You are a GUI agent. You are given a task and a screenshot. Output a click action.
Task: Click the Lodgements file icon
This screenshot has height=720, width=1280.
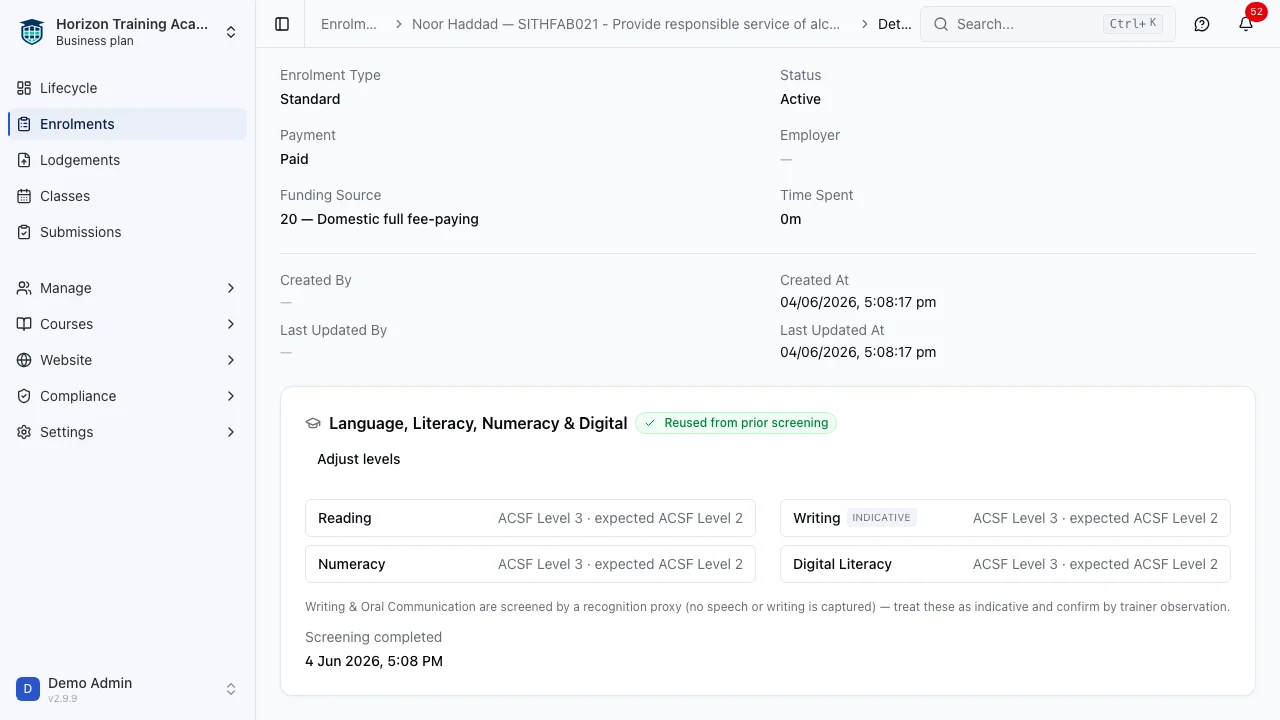24,160
